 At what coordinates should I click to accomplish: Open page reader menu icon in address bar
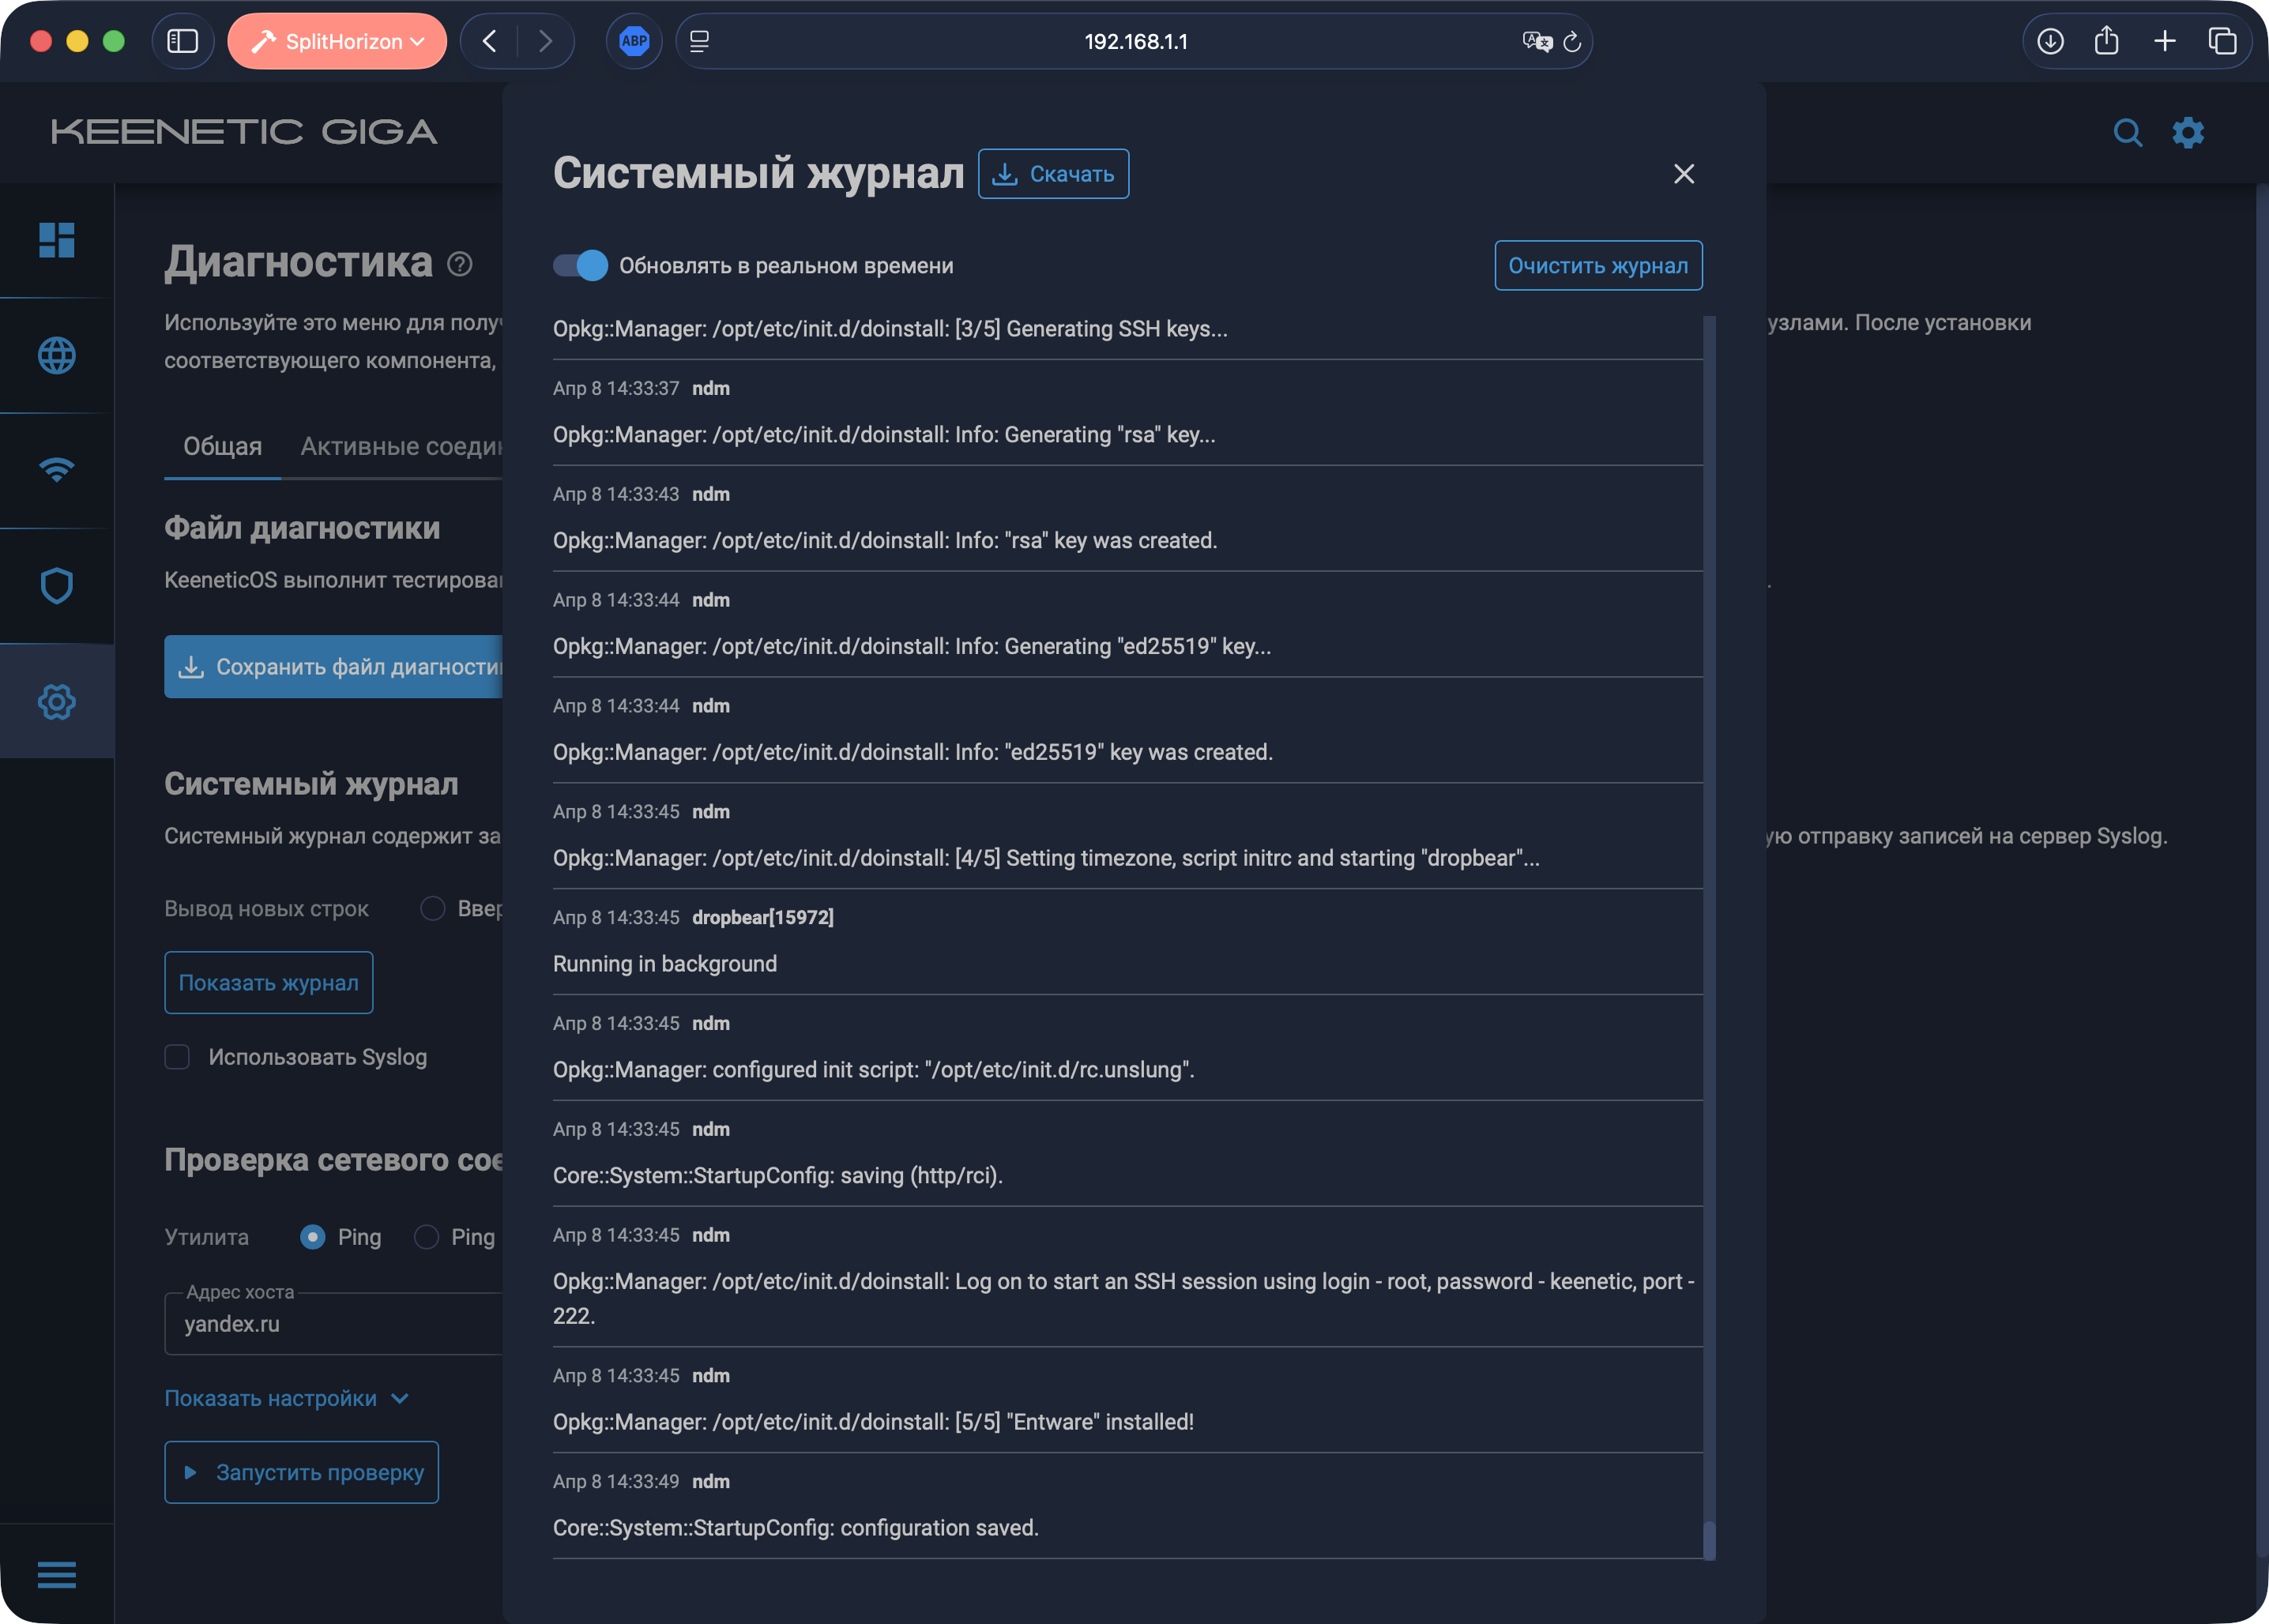[700, 41]
